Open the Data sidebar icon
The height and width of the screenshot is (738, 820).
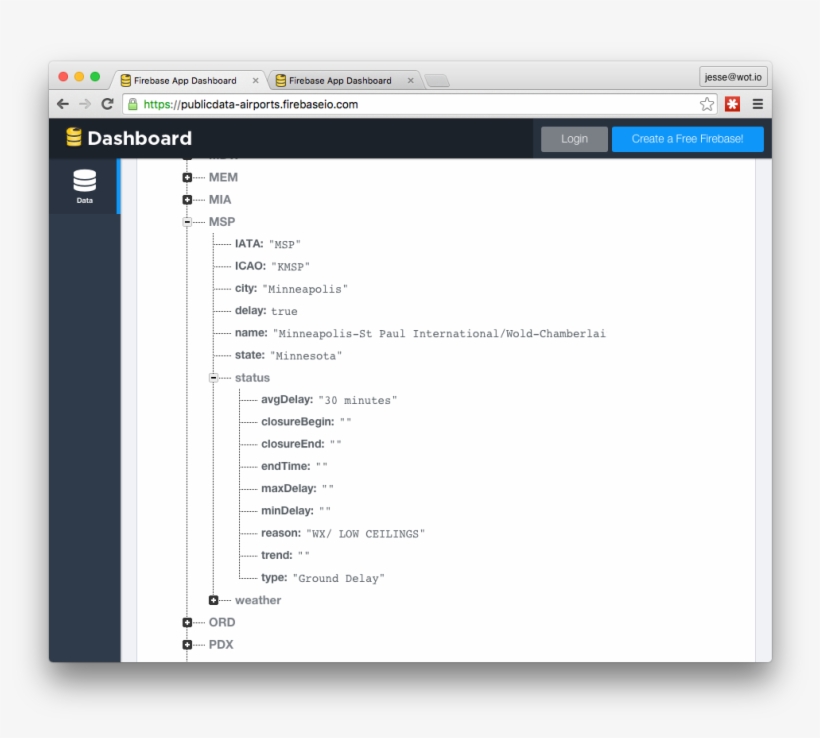pos(84,186)
